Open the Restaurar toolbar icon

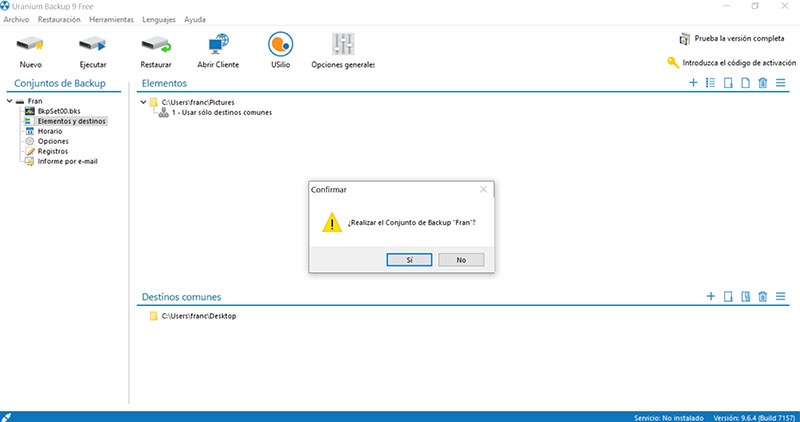tap(156, 44)
